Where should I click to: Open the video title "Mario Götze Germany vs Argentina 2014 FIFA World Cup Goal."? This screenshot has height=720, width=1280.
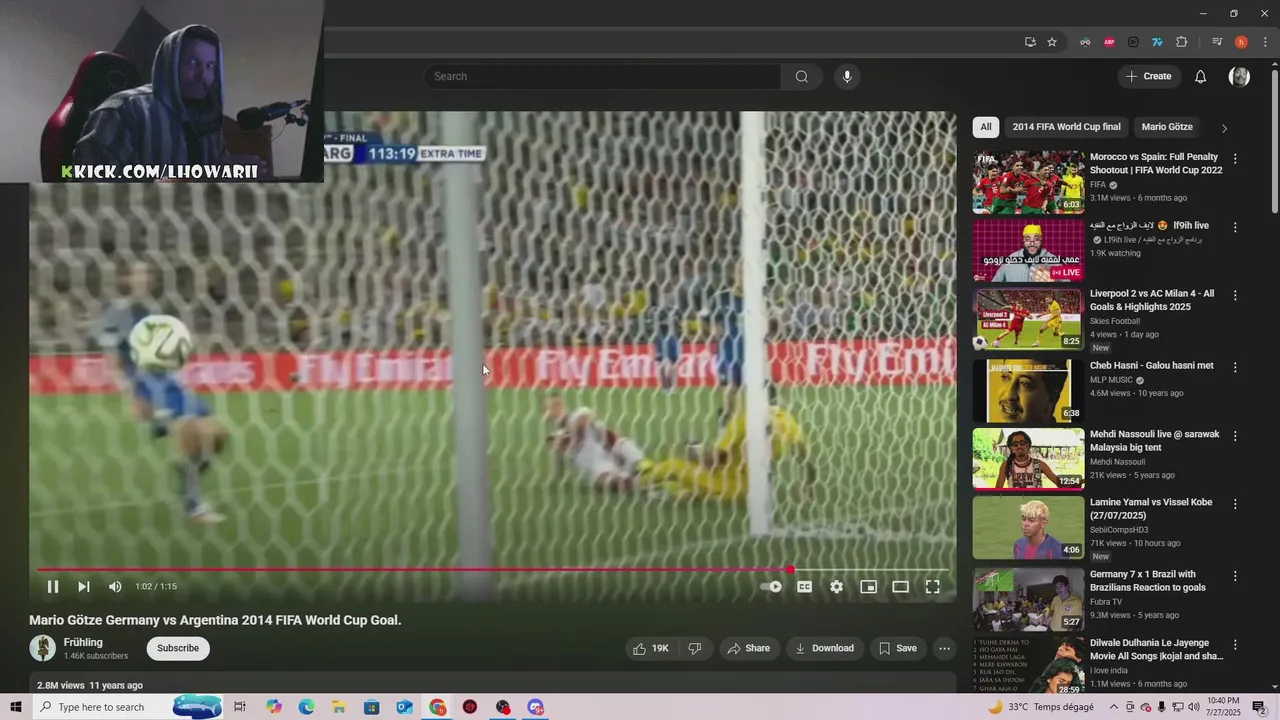pyautogui.click(x=215, y=620)
